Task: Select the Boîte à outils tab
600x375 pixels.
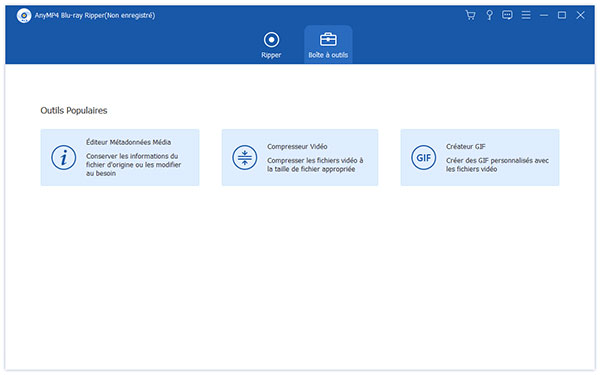Action: pyautogui.click(x=328, y=44)
